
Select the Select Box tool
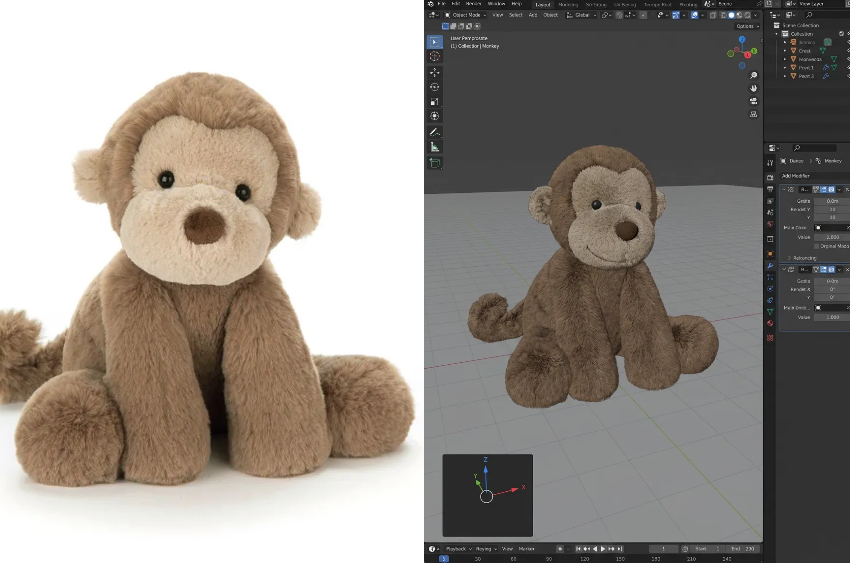pos(435,42)
